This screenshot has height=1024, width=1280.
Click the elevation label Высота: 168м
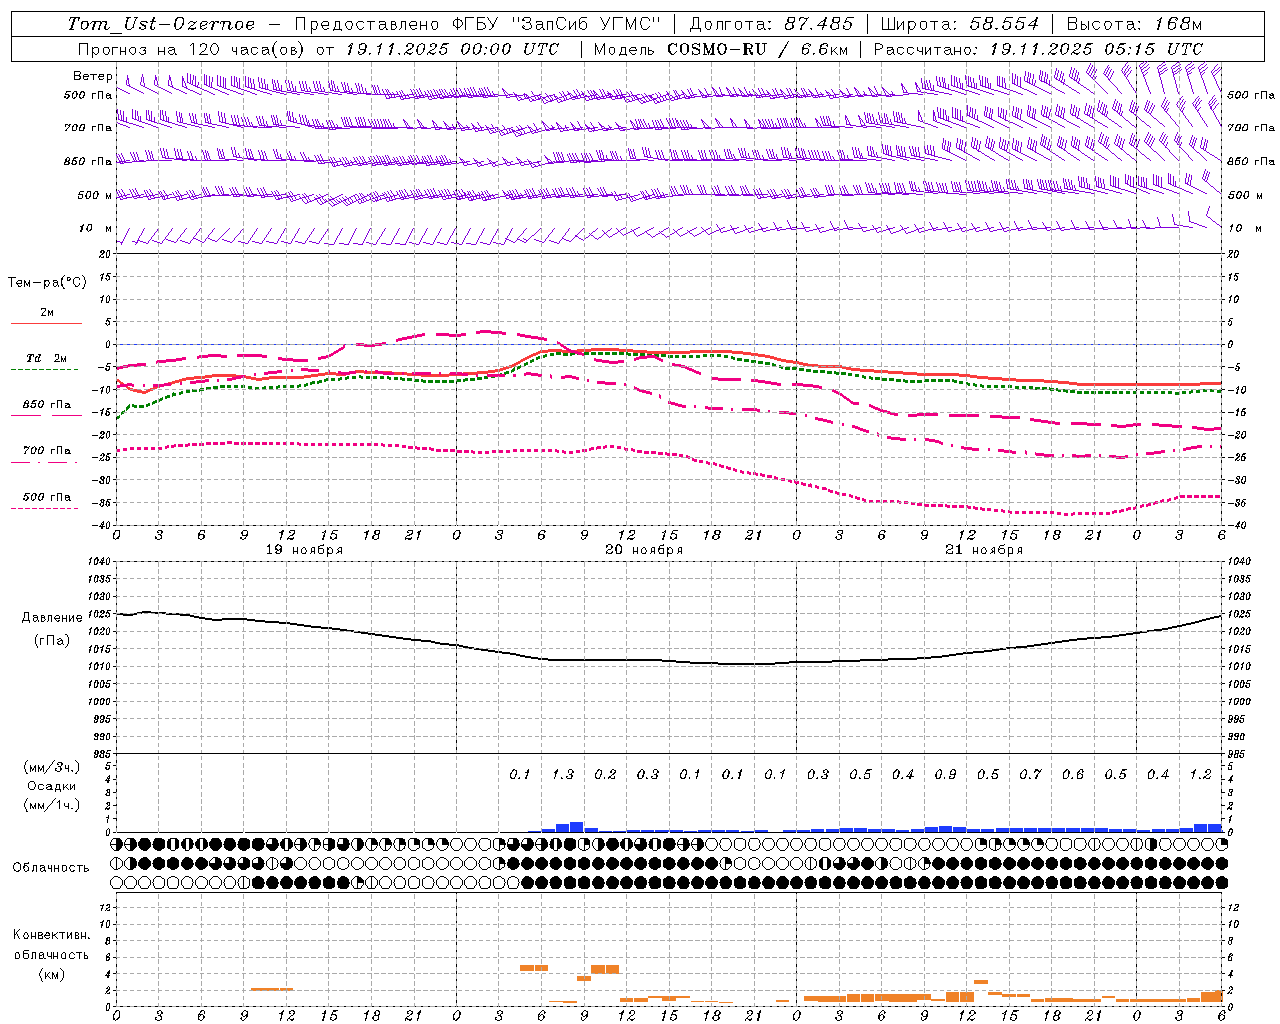[1134, 24]
